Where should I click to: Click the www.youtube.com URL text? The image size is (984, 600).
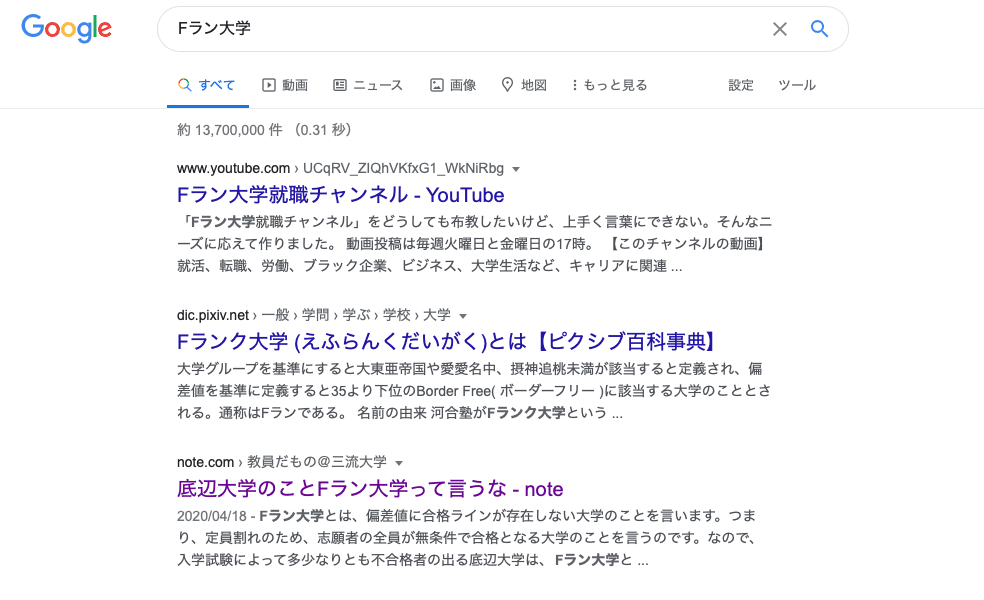(233, 169)
